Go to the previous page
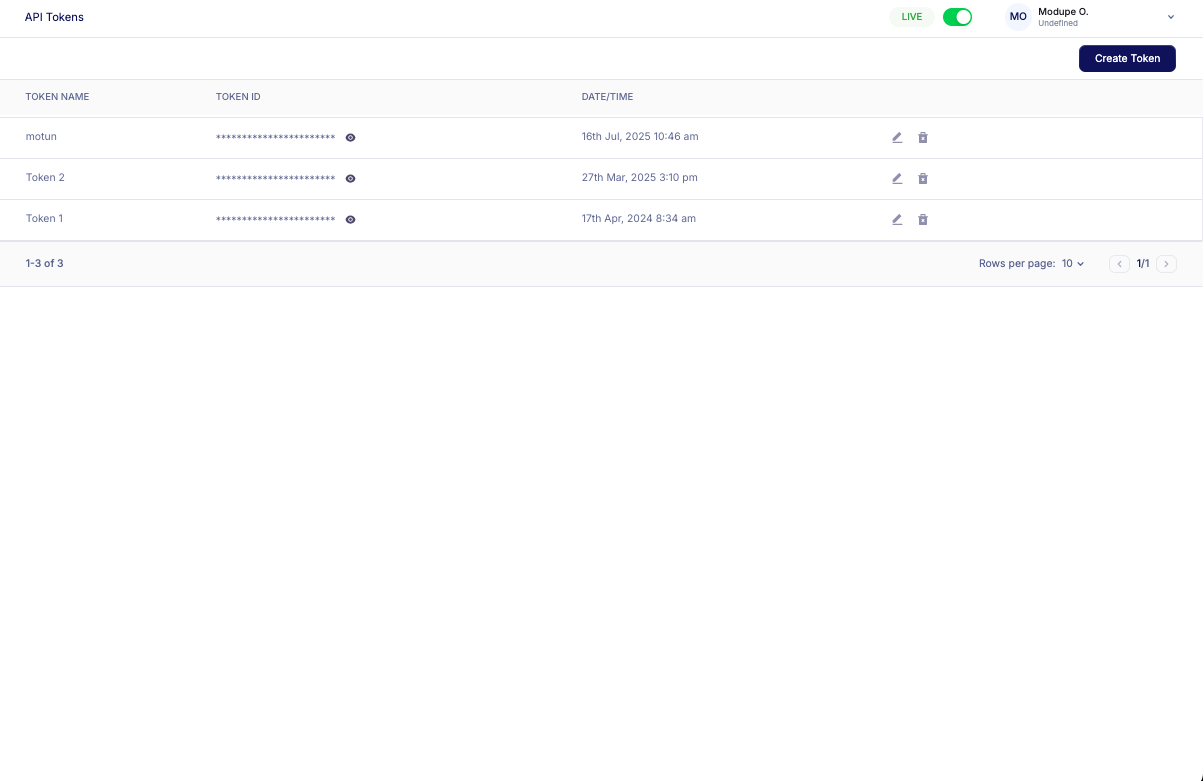Image resolution: width=1203 pixels, height=781 pixels. (1120, 264)
